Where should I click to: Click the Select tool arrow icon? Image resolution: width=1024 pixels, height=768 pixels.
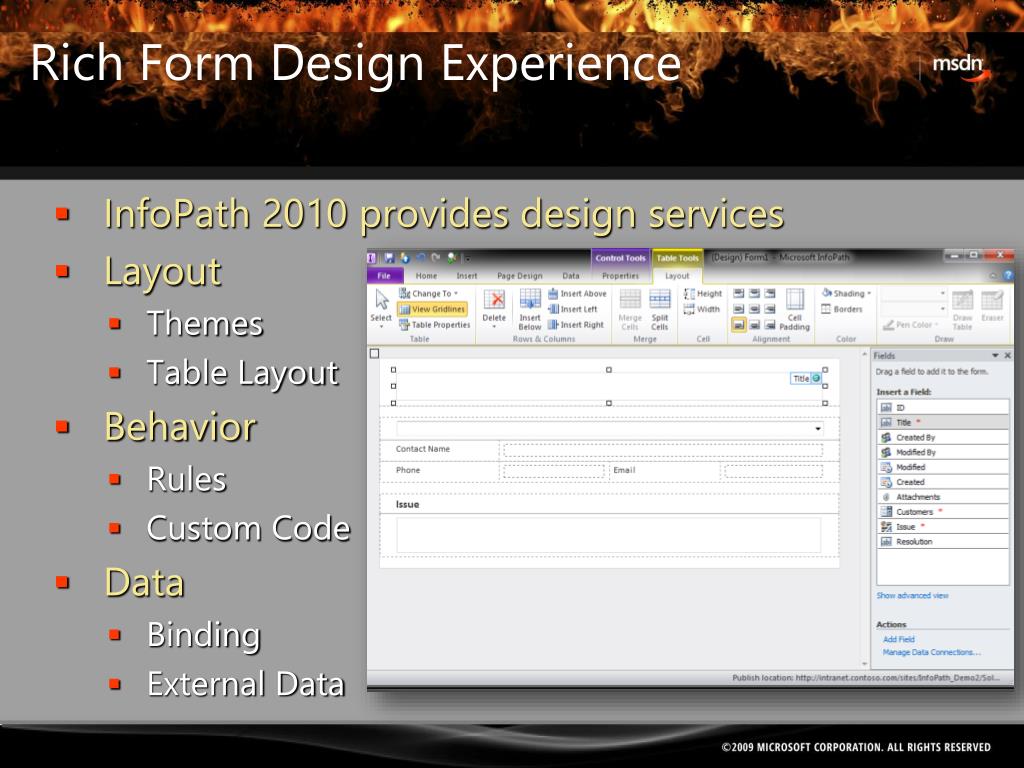(x=382, y=300)
